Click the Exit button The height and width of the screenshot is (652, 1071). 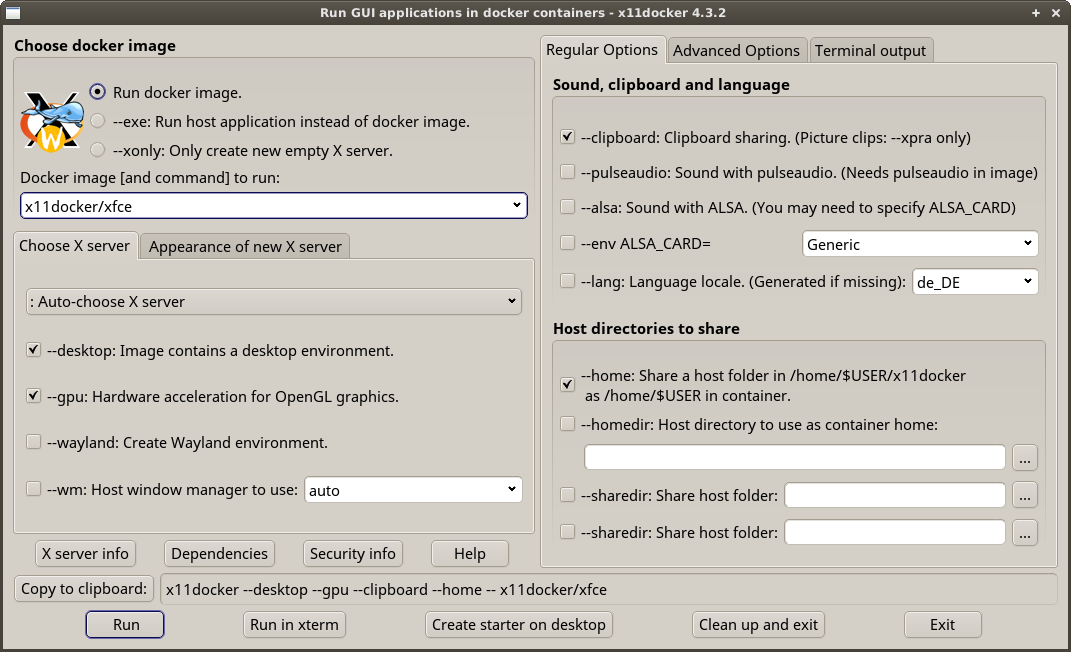943,625
